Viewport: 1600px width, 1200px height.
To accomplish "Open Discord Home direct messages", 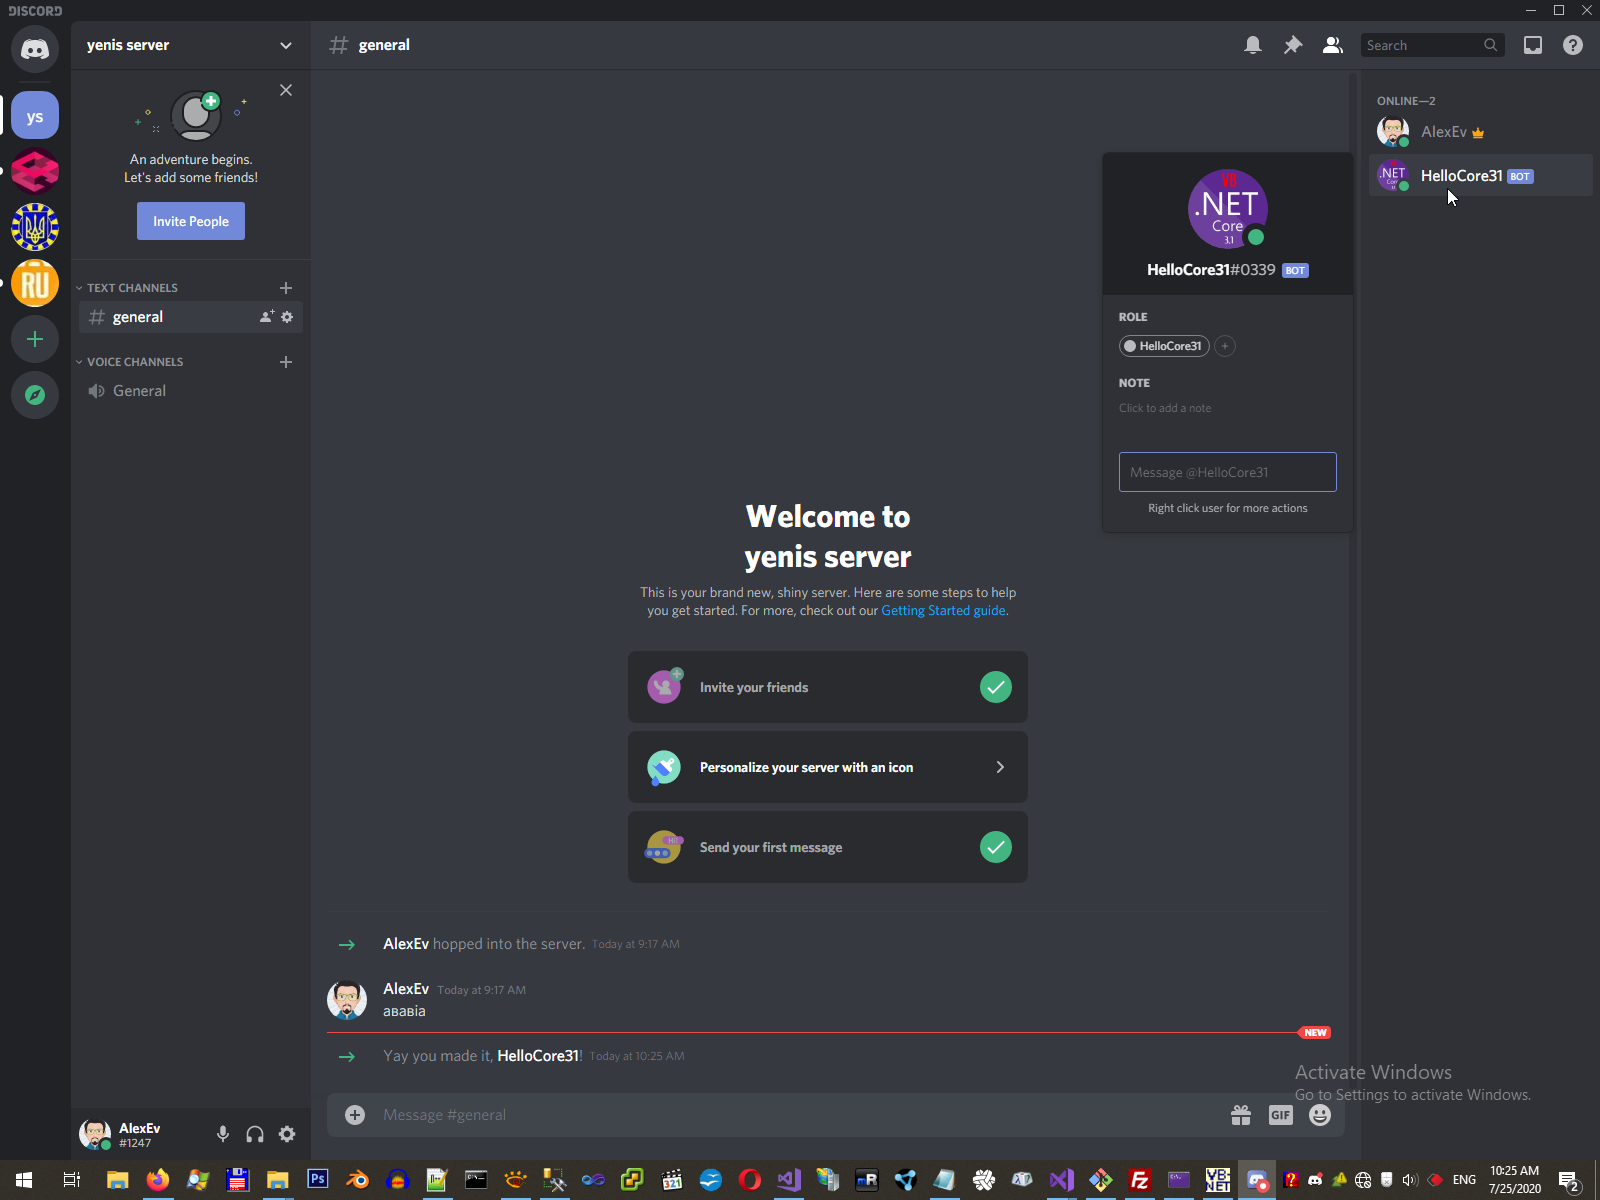I will coord(35,48).
